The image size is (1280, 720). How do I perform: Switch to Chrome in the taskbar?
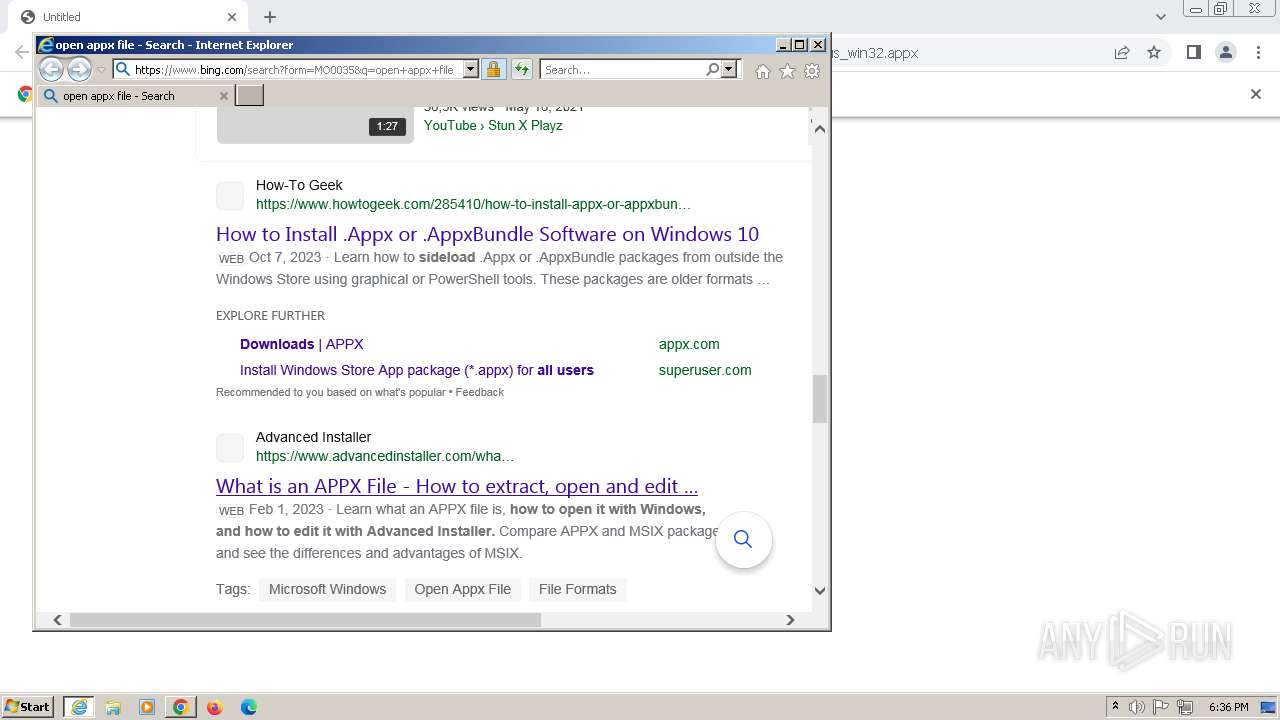click(180, 707)
